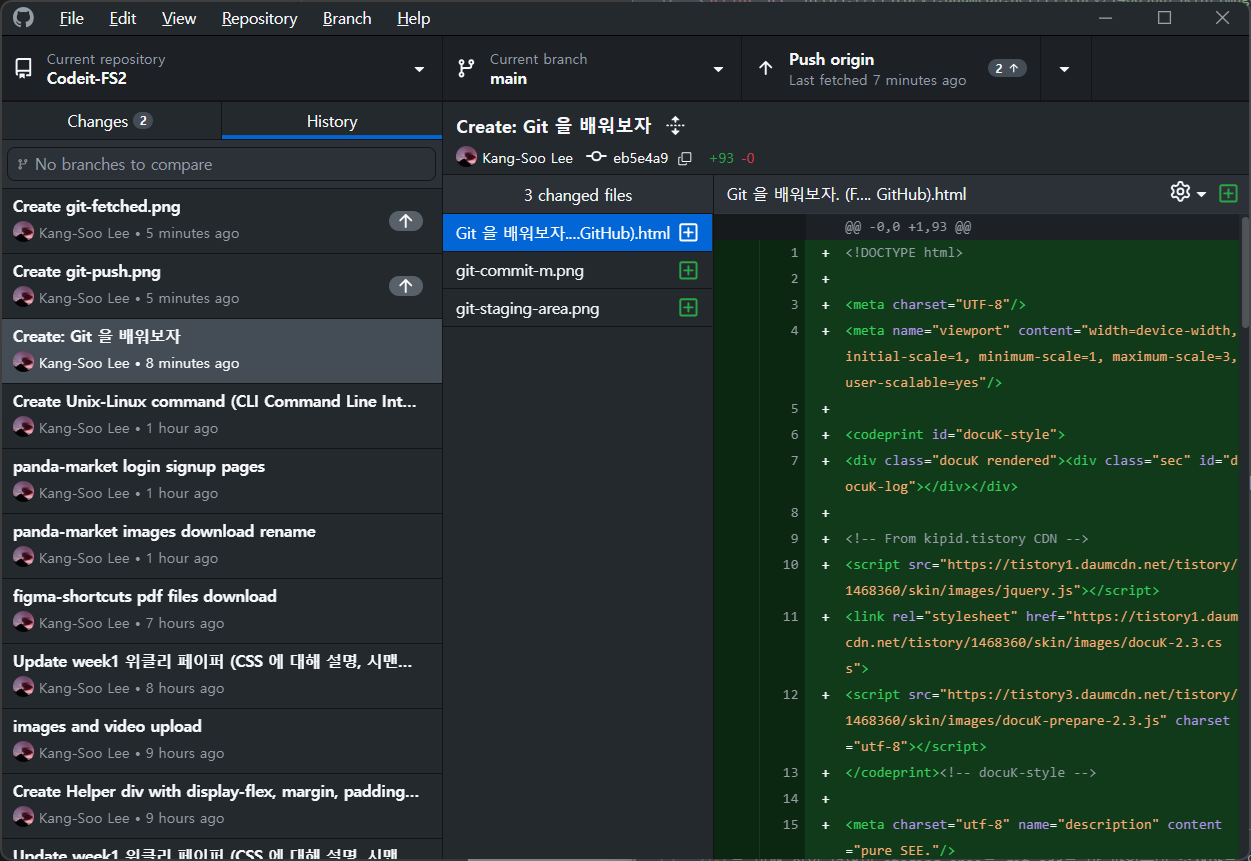Click the push arrow icon beside Push origin
Image resolution: width=1251 pixels, height=861 pixels.
pos(766,69)
